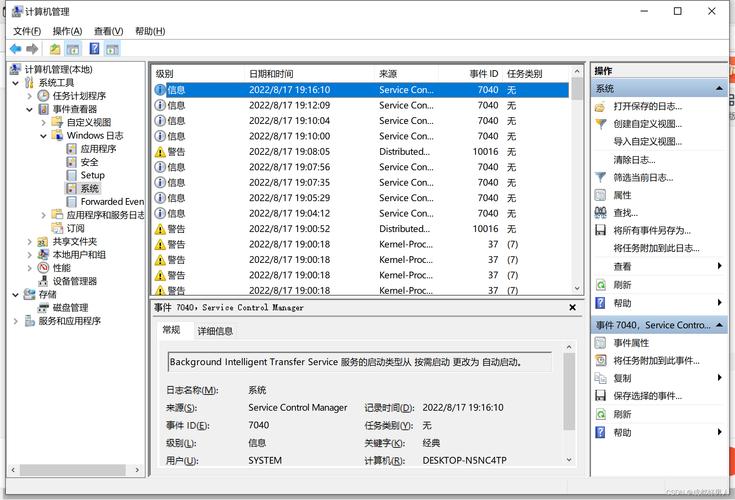Click 创建自定义视图 action

click(647, 124)
